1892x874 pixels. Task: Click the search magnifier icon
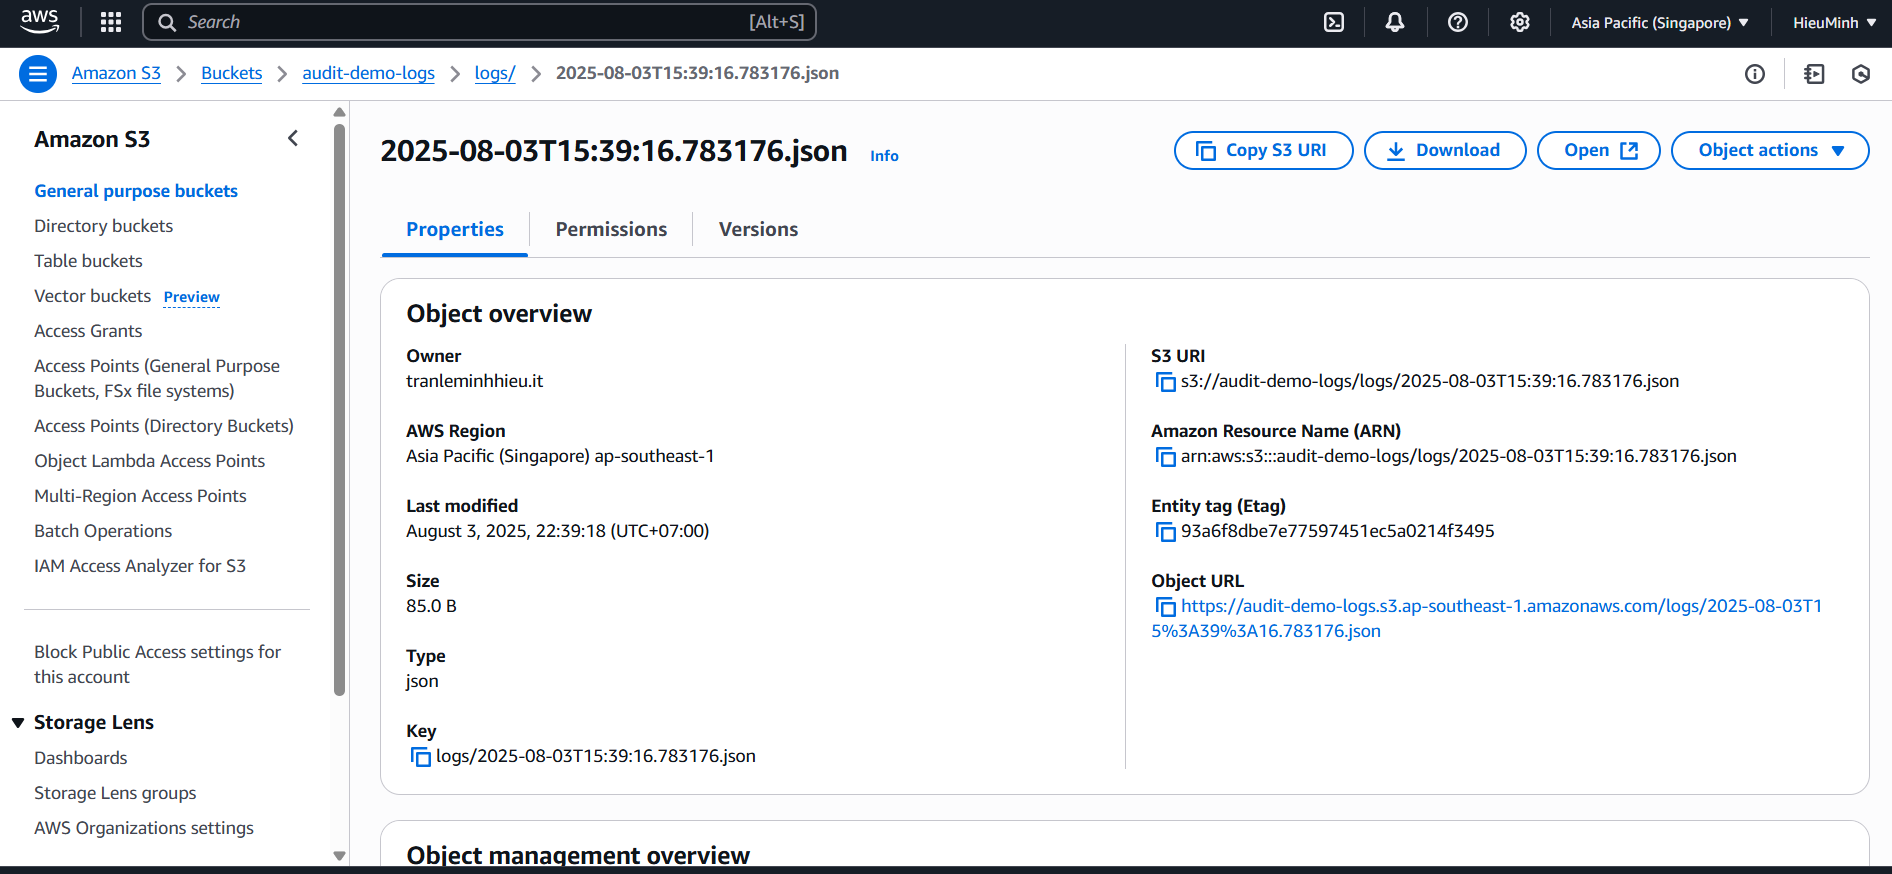click(167, 22)
